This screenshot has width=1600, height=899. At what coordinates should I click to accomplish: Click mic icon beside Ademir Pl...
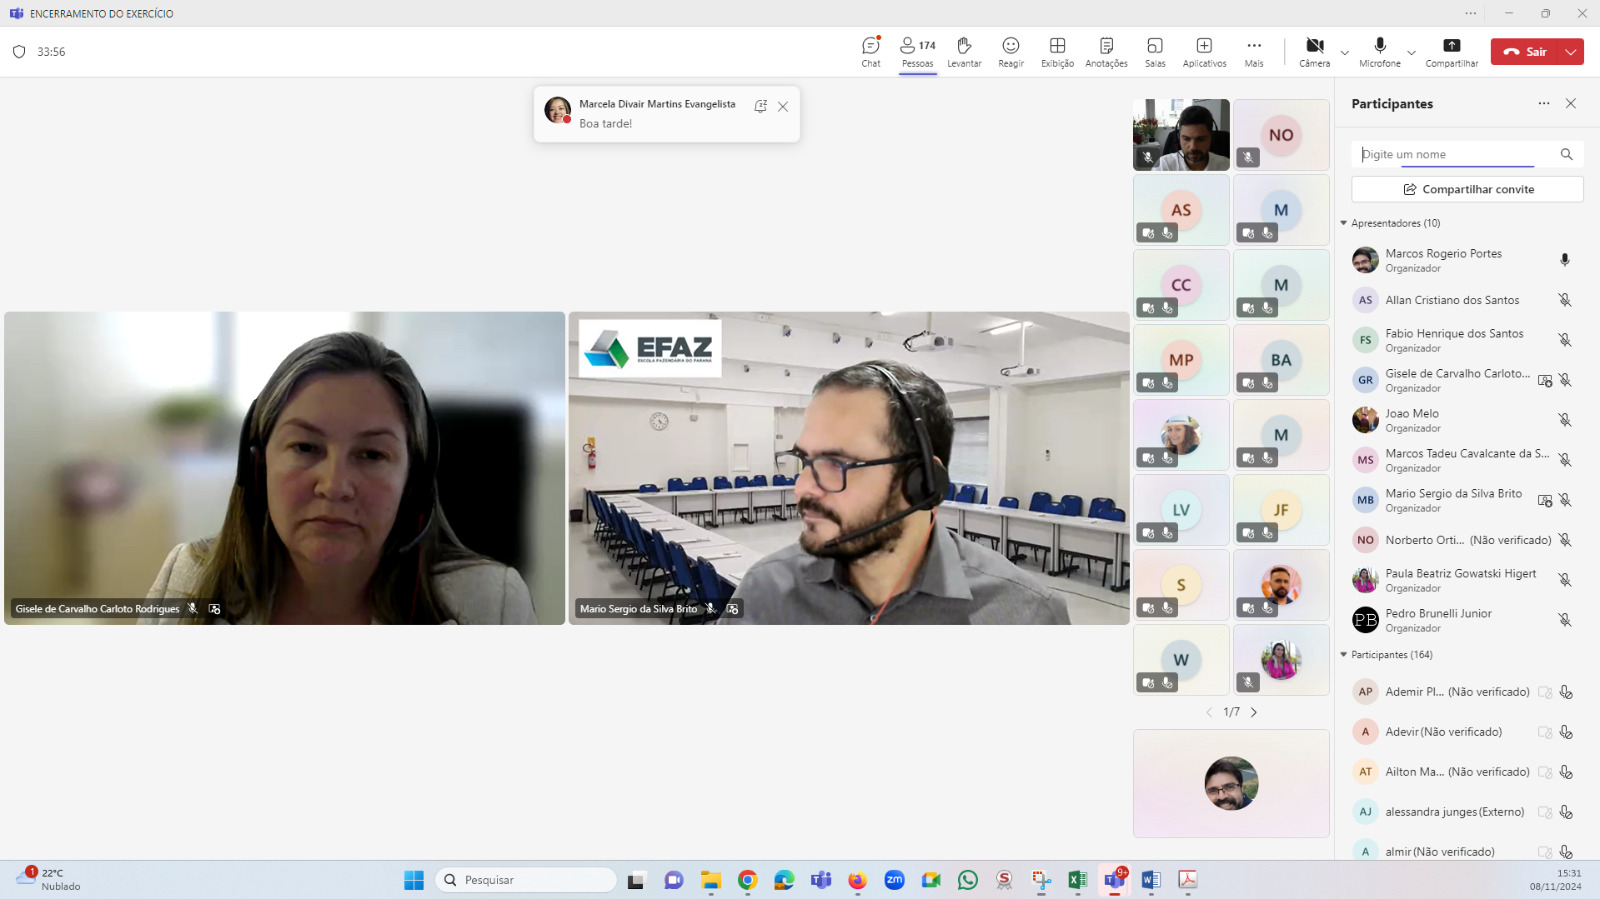(1566, 692)
